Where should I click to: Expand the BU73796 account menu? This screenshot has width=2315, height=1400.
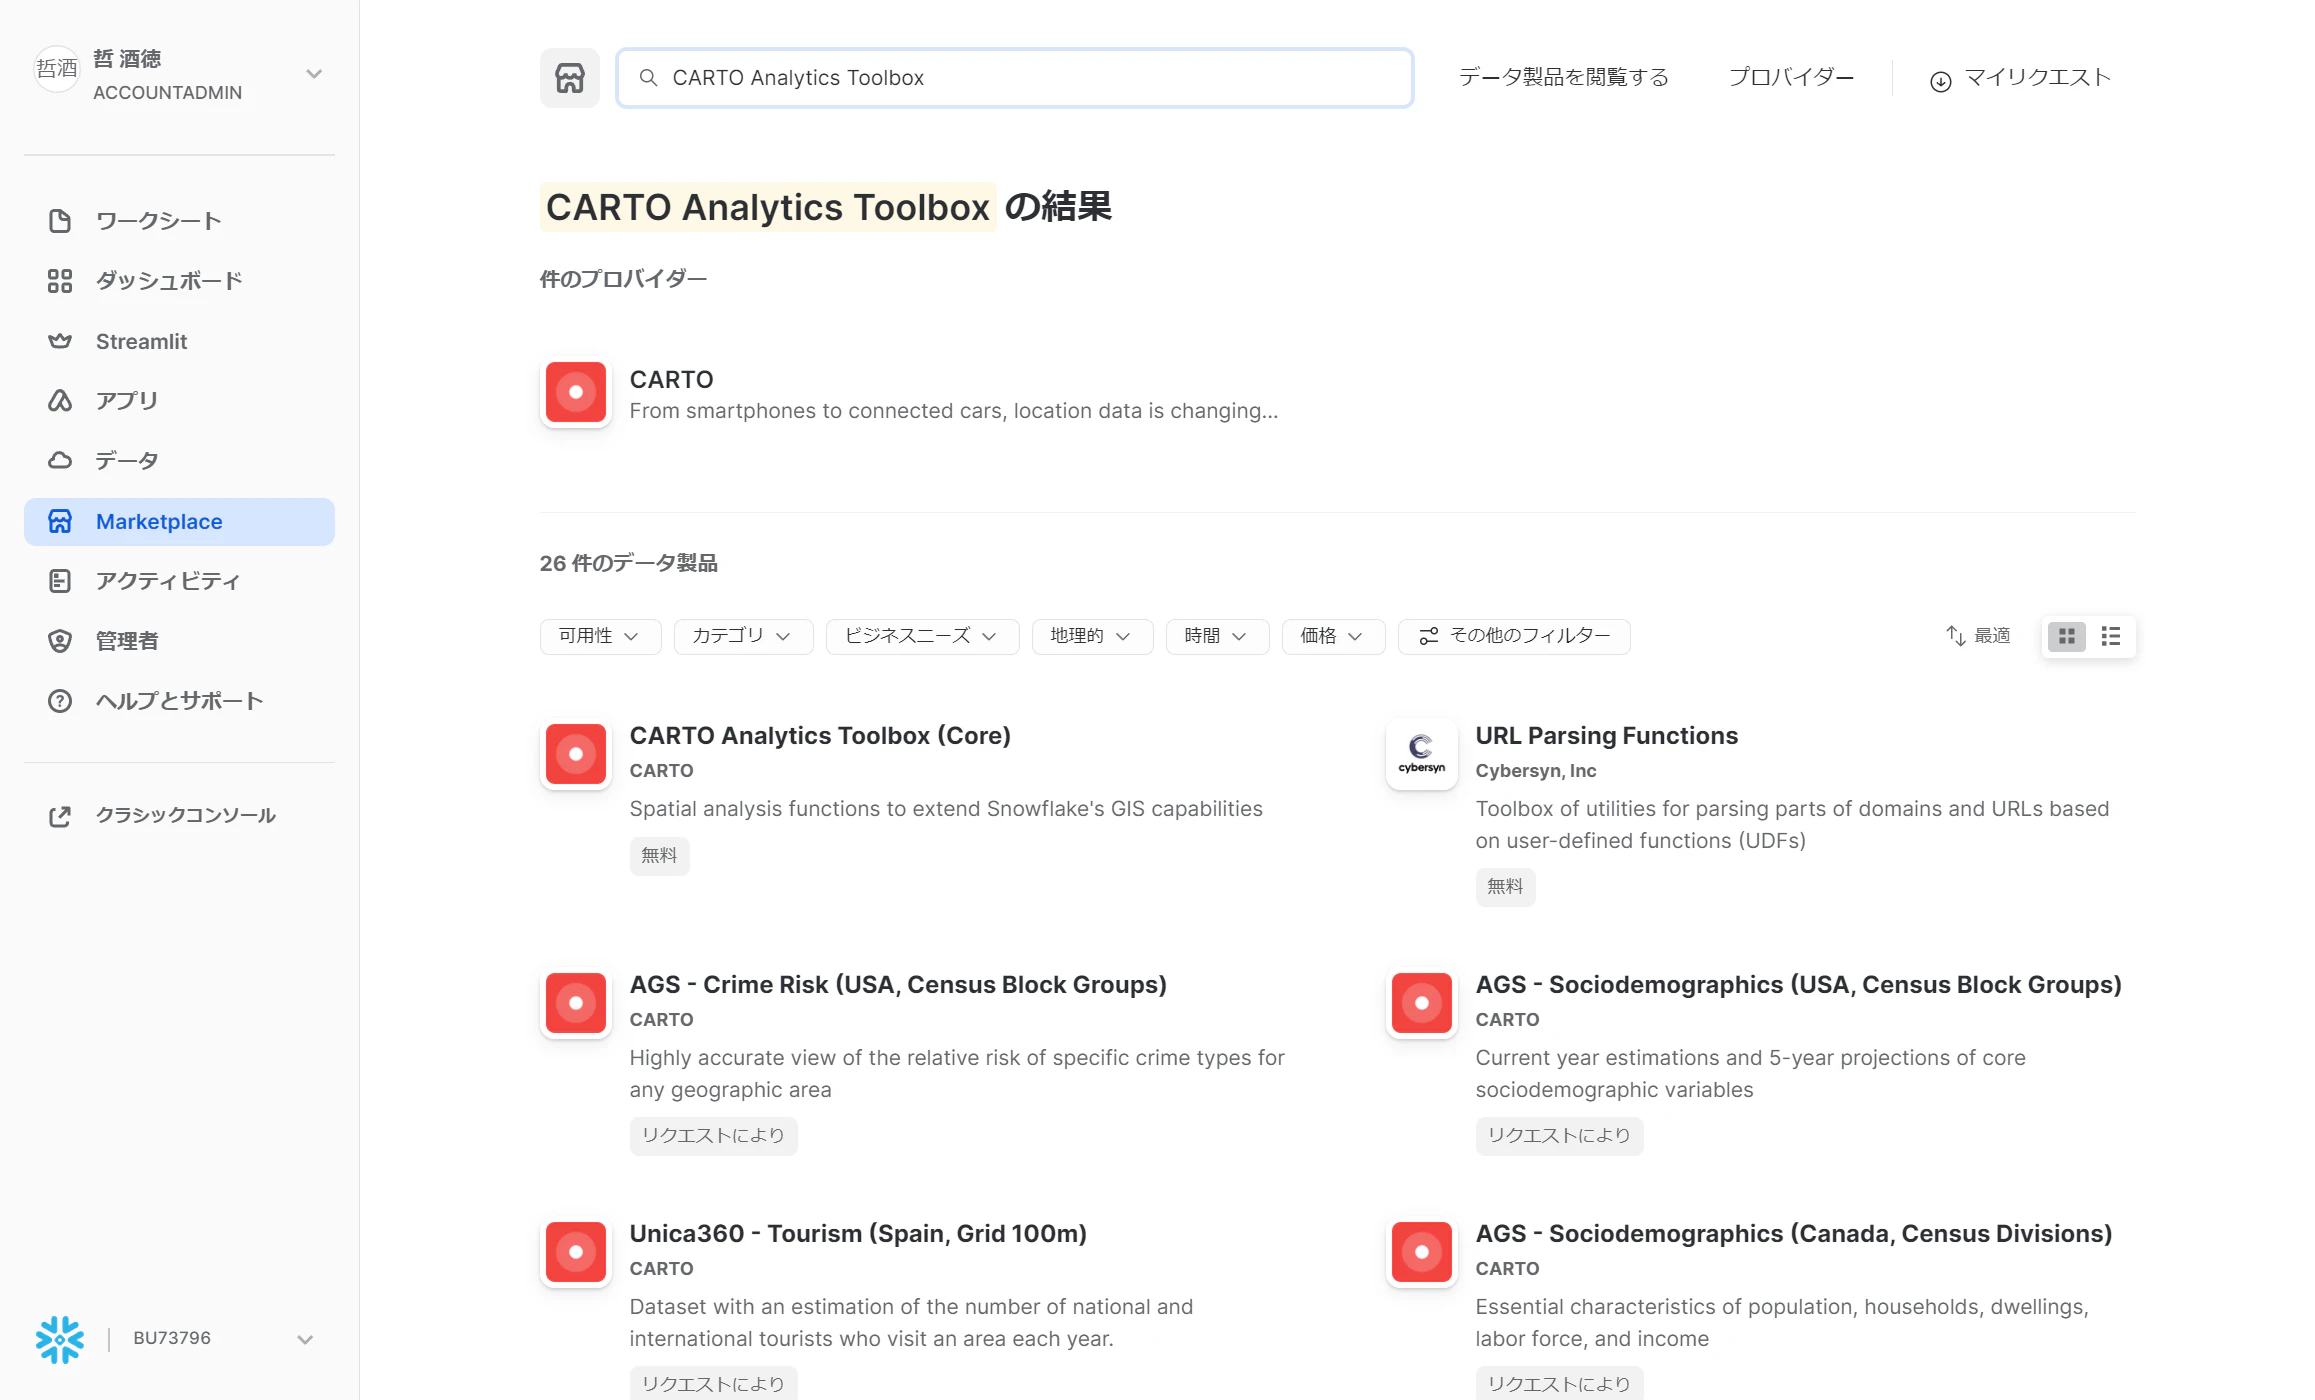(305, 1340)
